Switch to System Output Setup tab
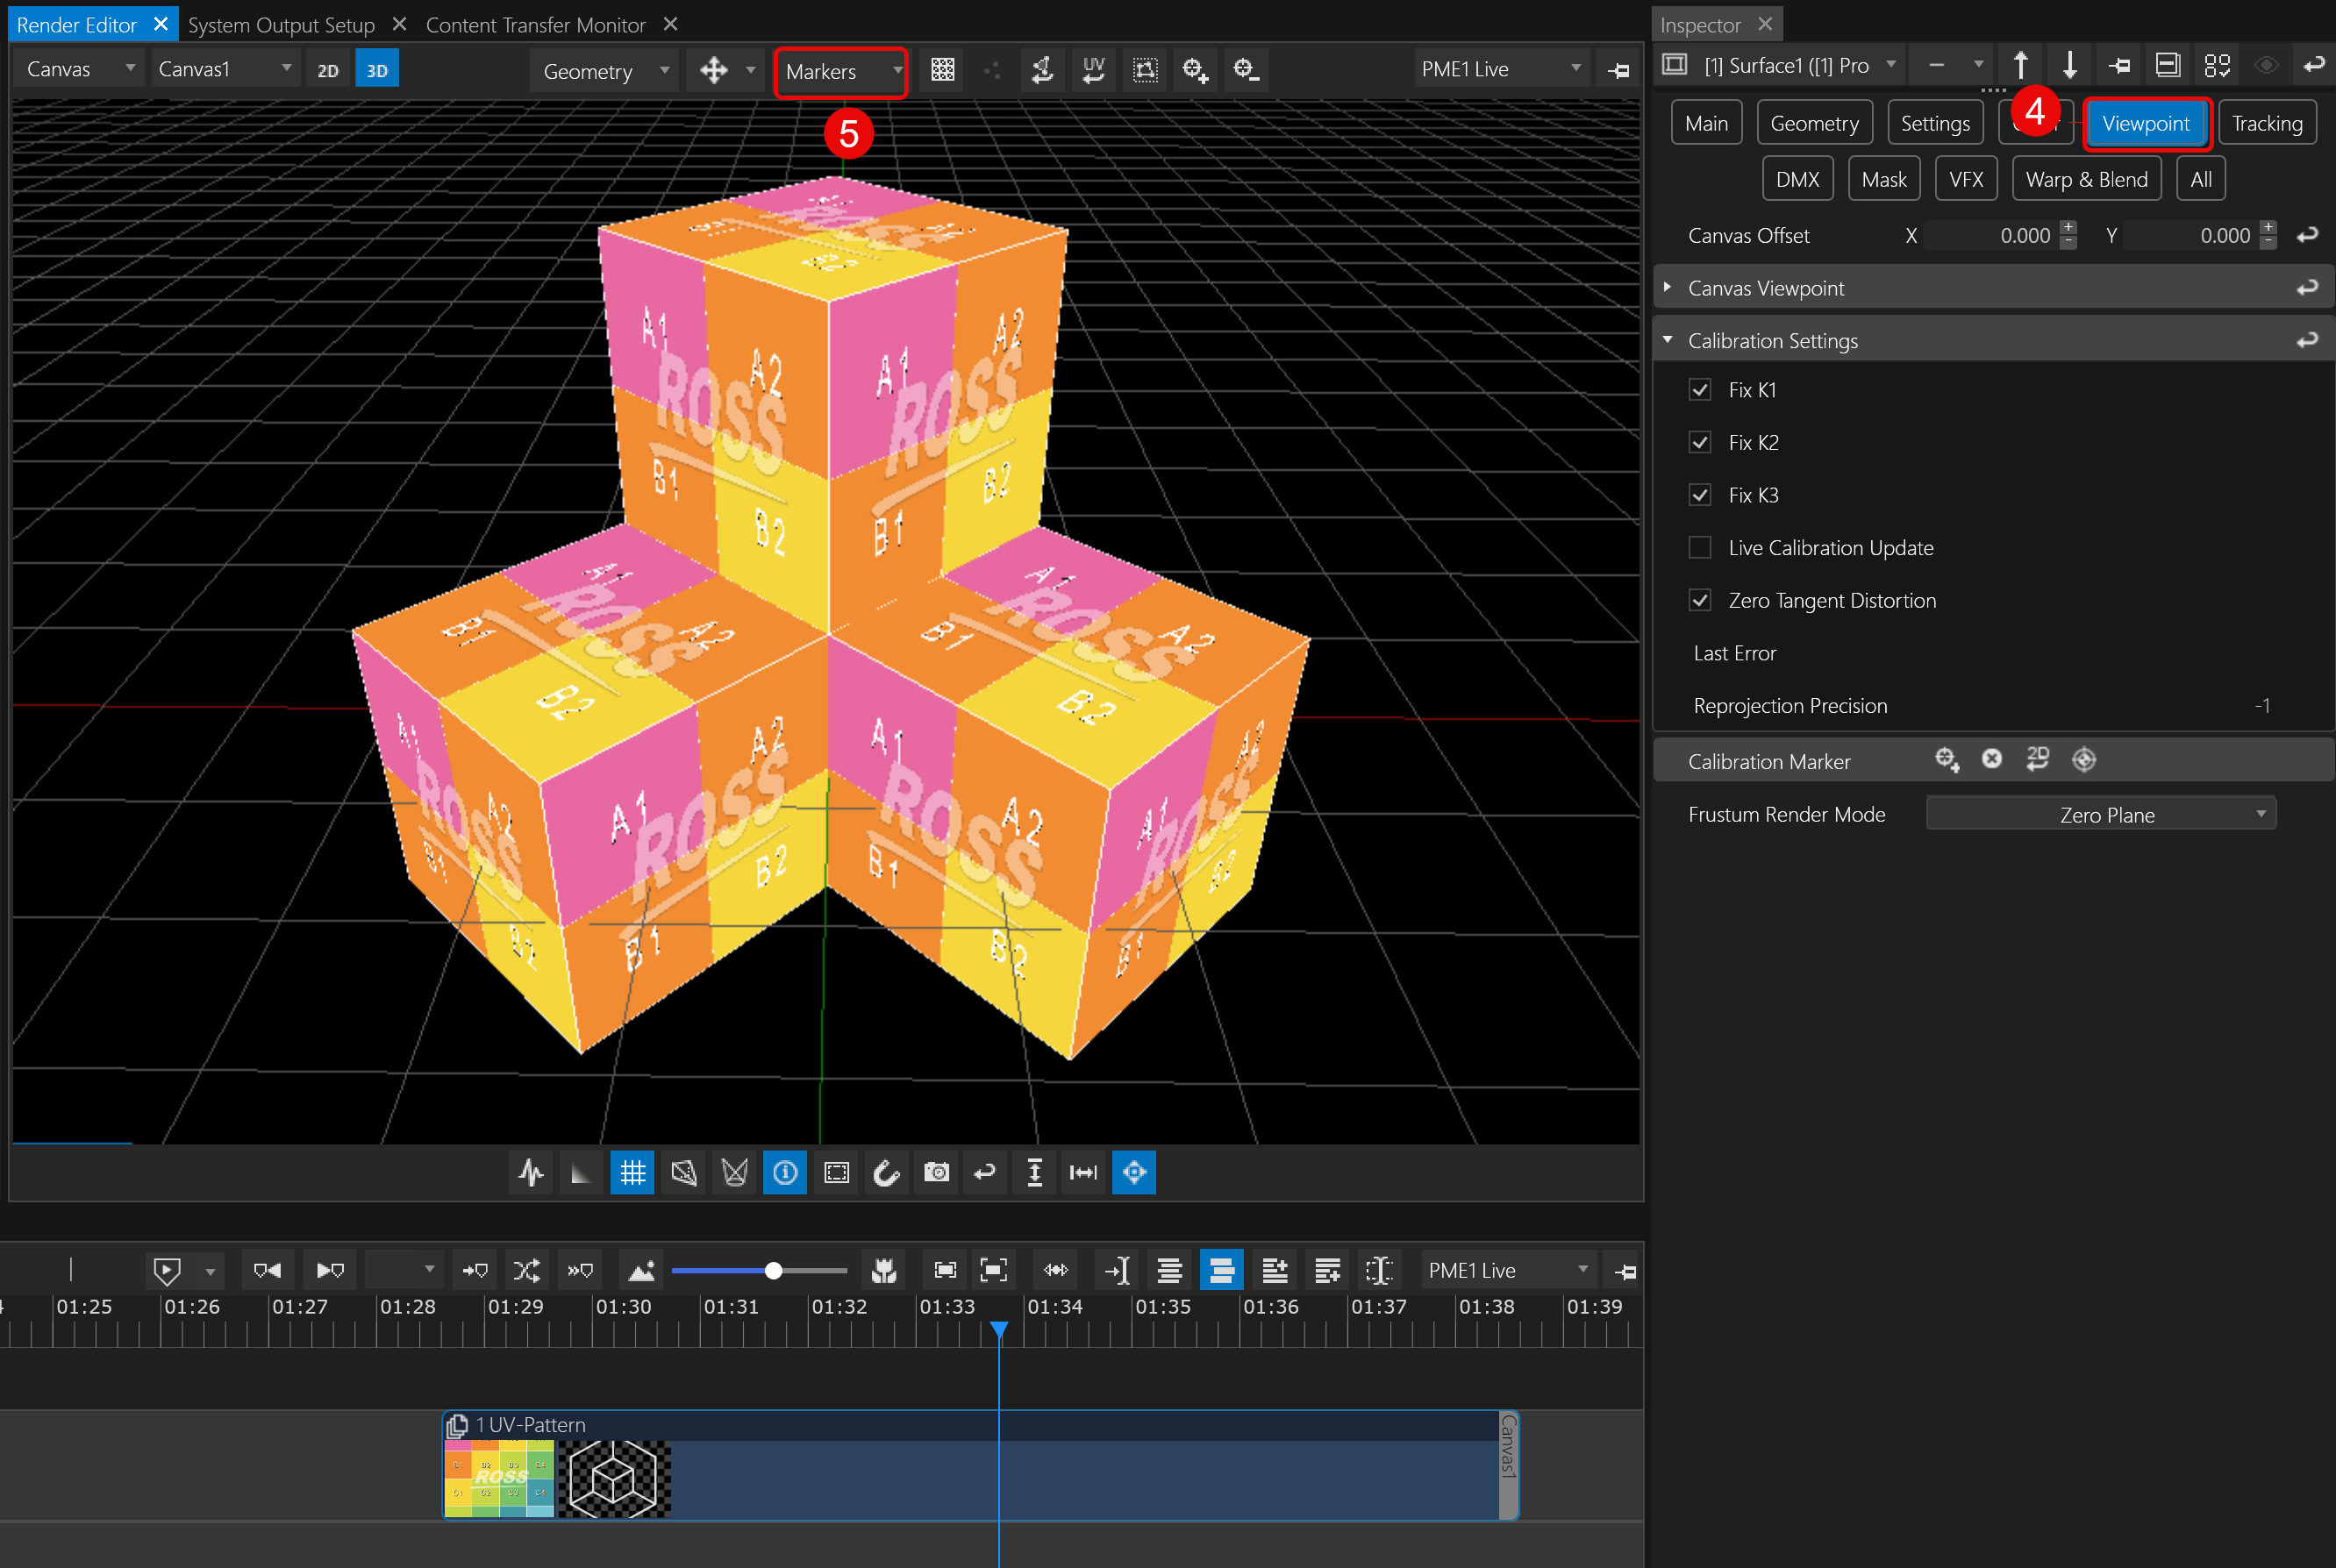 281,25
